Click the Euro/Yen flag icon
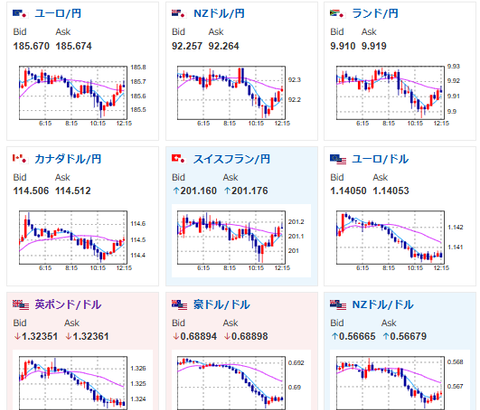 click(20, 14)
